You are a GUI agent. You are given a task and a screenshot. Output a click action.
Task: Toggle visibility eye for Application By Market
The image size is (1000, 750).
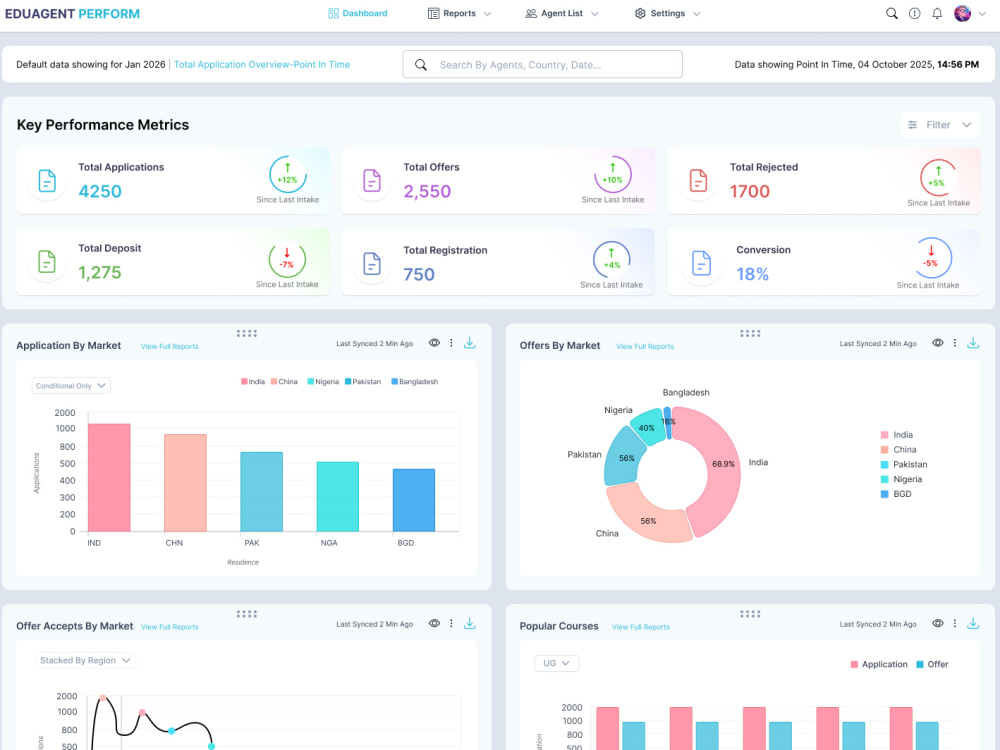point(434,343)
